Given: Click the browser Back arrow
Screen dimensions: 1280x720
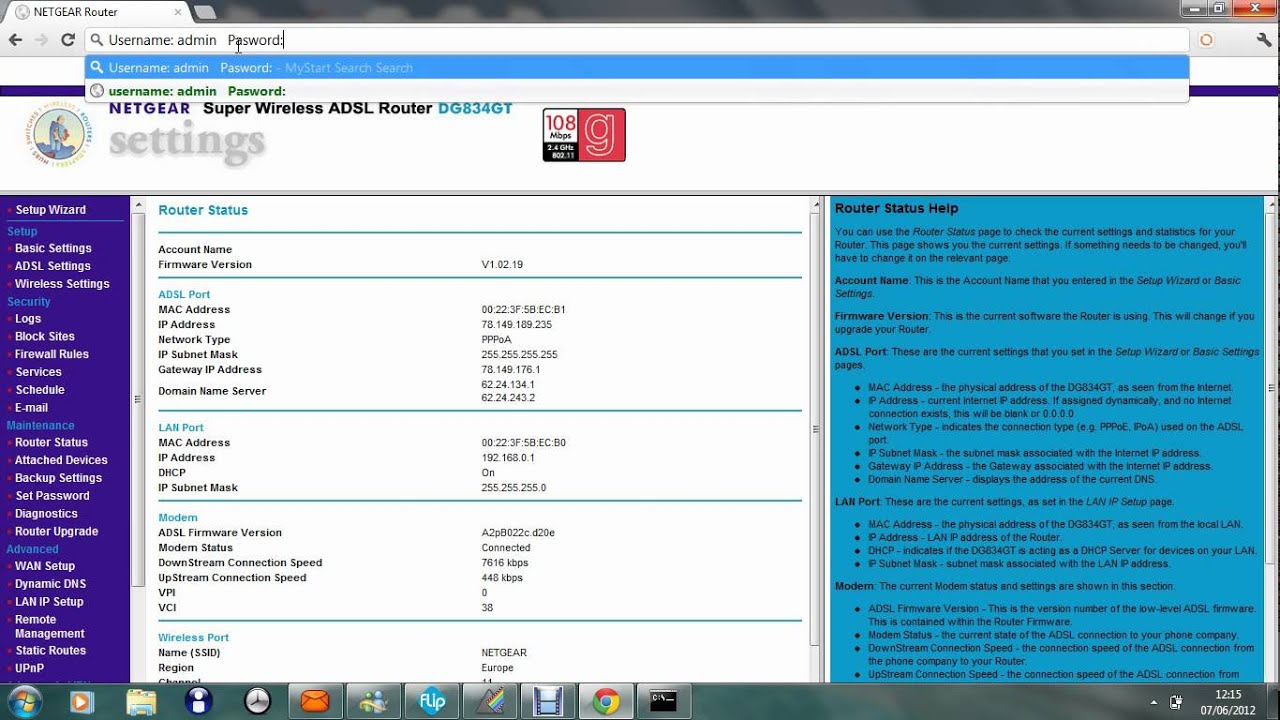Looking at the screenshot, I should pos(15,40).
